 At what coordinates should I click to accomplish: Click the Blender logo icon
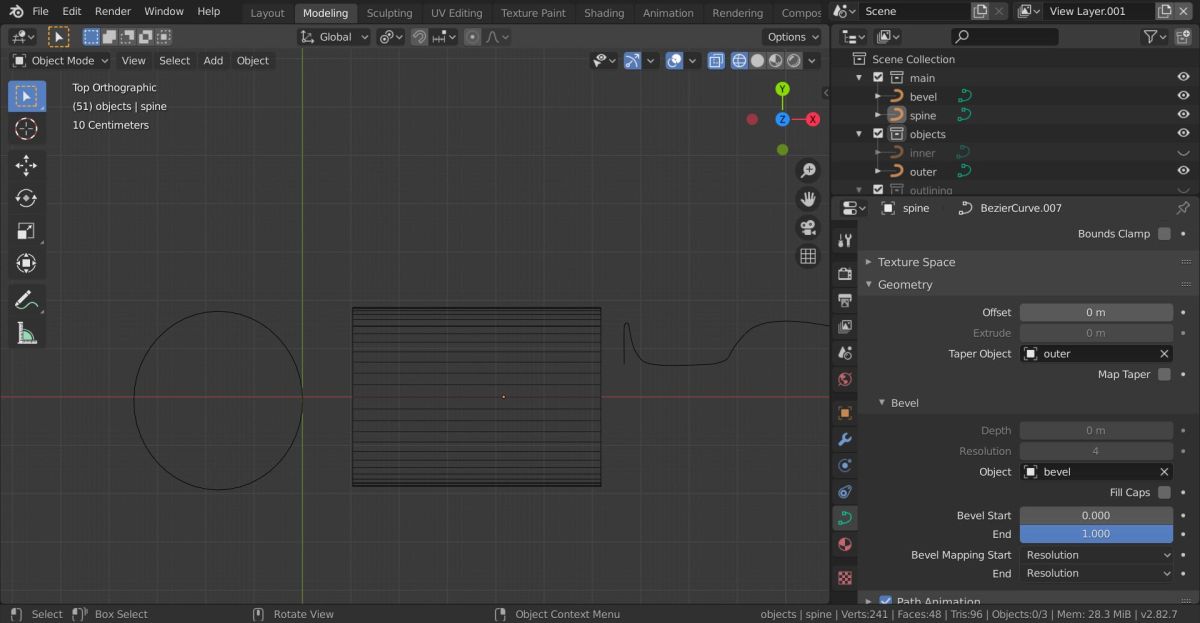[15, 11]
